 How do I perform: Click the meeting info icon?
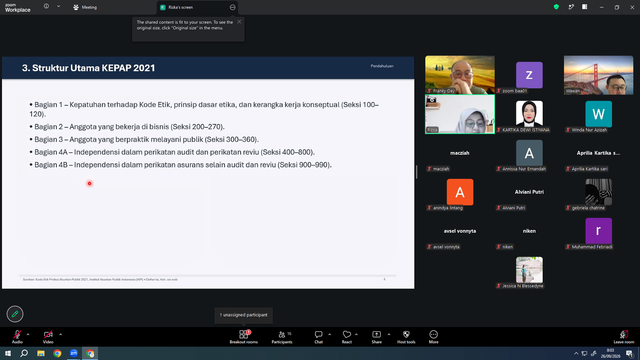point(46,7)
